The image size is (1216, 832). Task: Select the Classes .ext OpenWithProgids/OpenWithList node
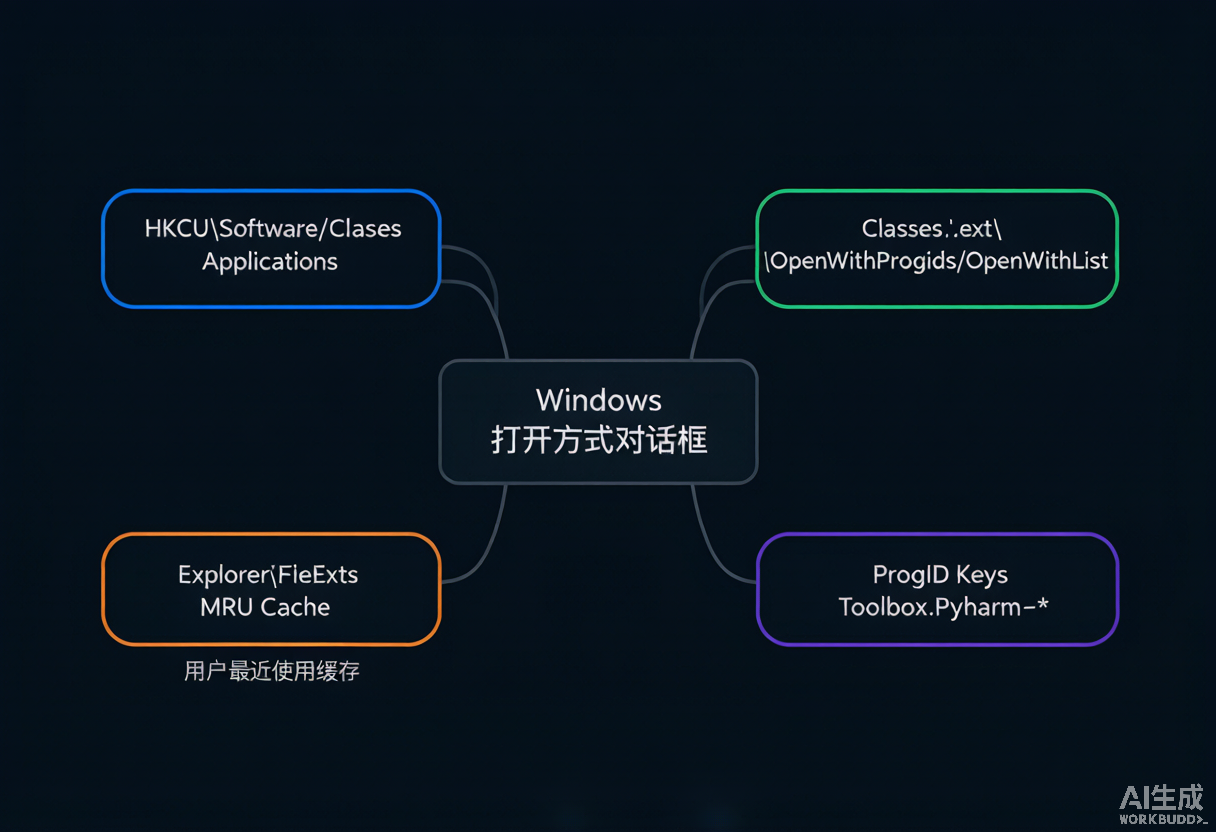(936, 248)
